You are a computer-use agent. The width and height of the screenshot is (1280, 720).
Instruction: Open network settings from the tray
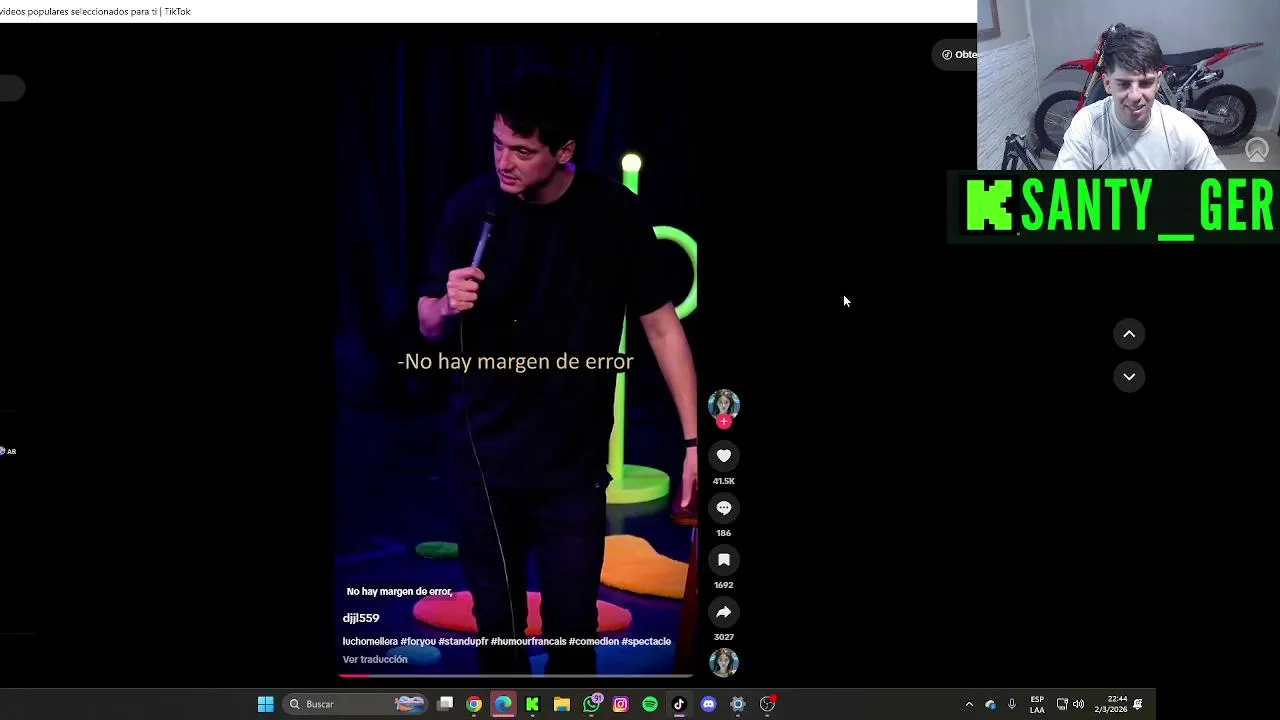(x=1062, y=704)
